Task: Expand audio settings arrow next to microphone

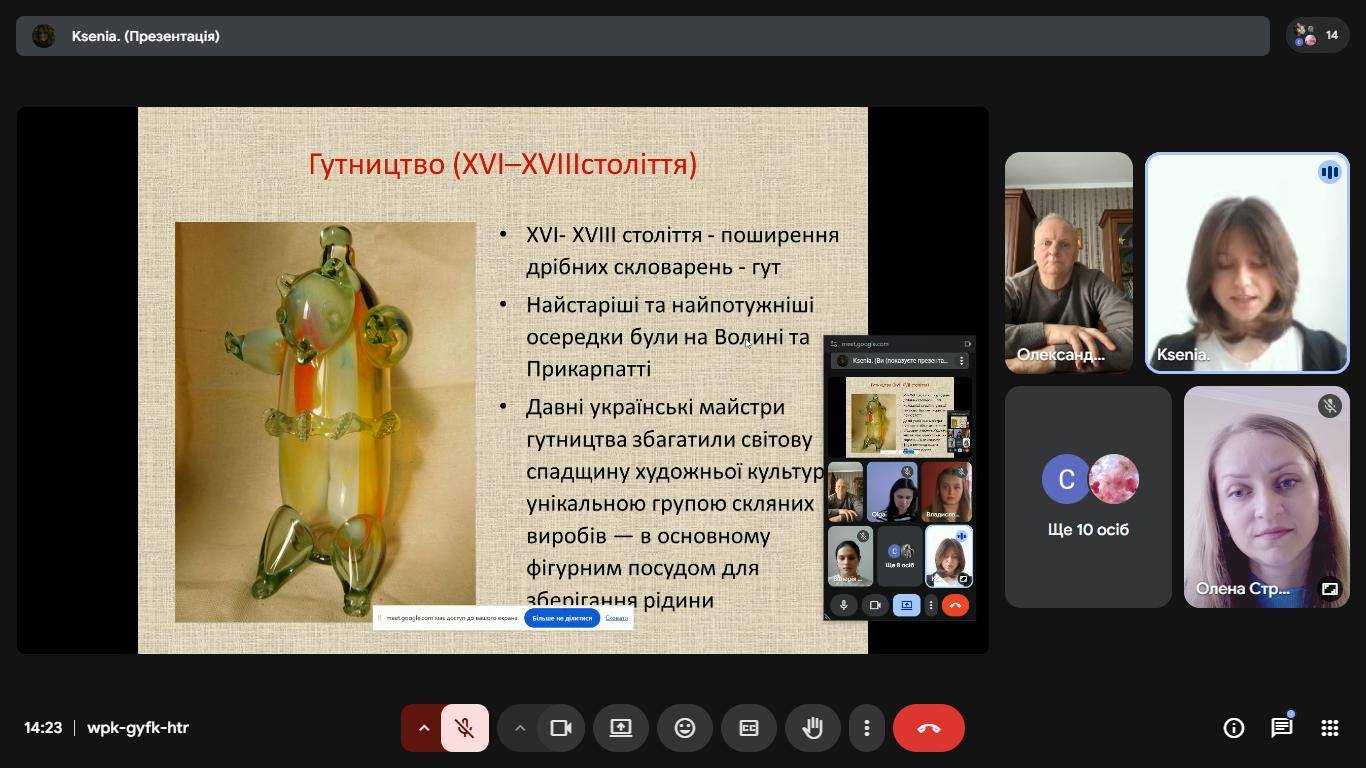Action: [x=423, y=728]
